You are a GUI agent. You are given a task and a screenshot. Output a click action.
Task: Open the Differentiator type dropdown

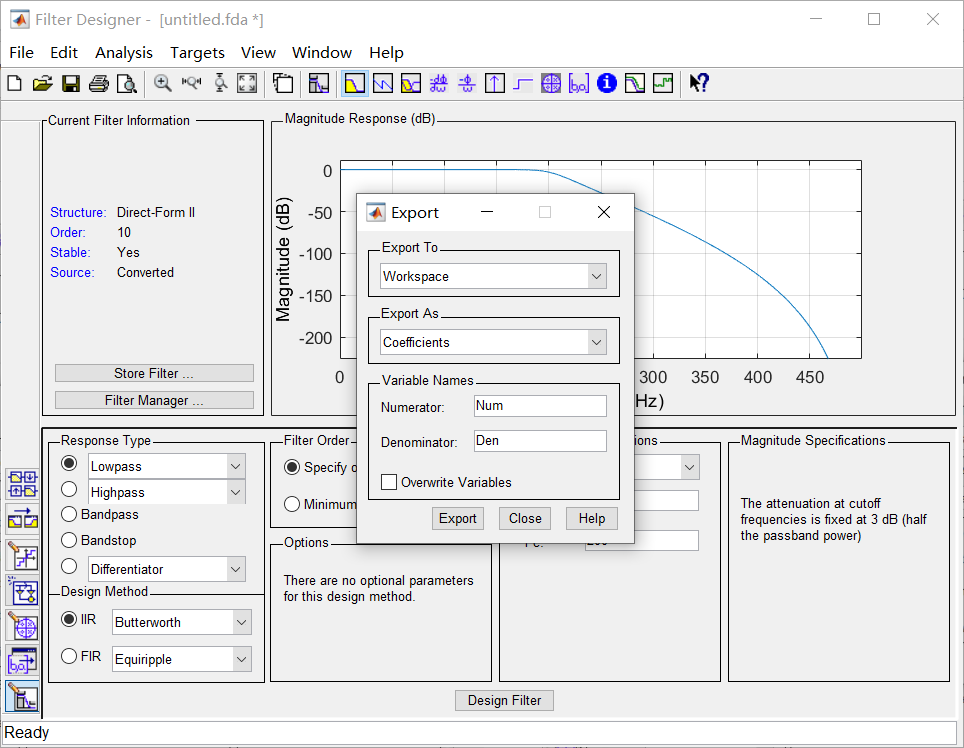[x=235, y=569]
